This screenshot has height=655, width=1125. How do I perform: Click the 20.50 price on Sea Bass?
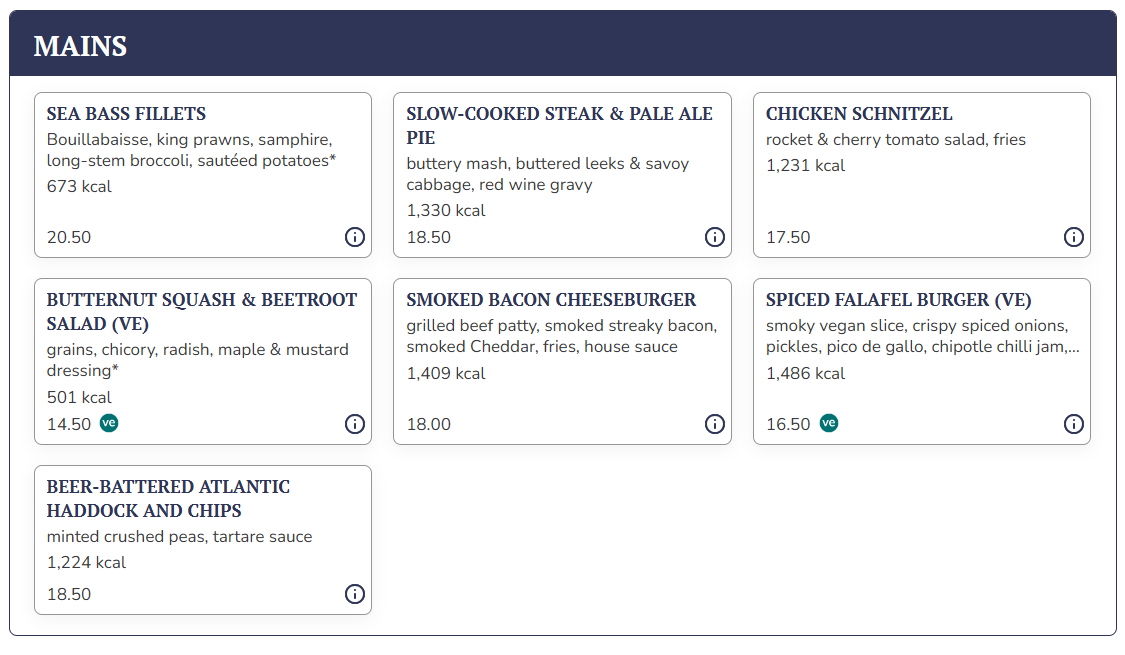tap(69, 238)
